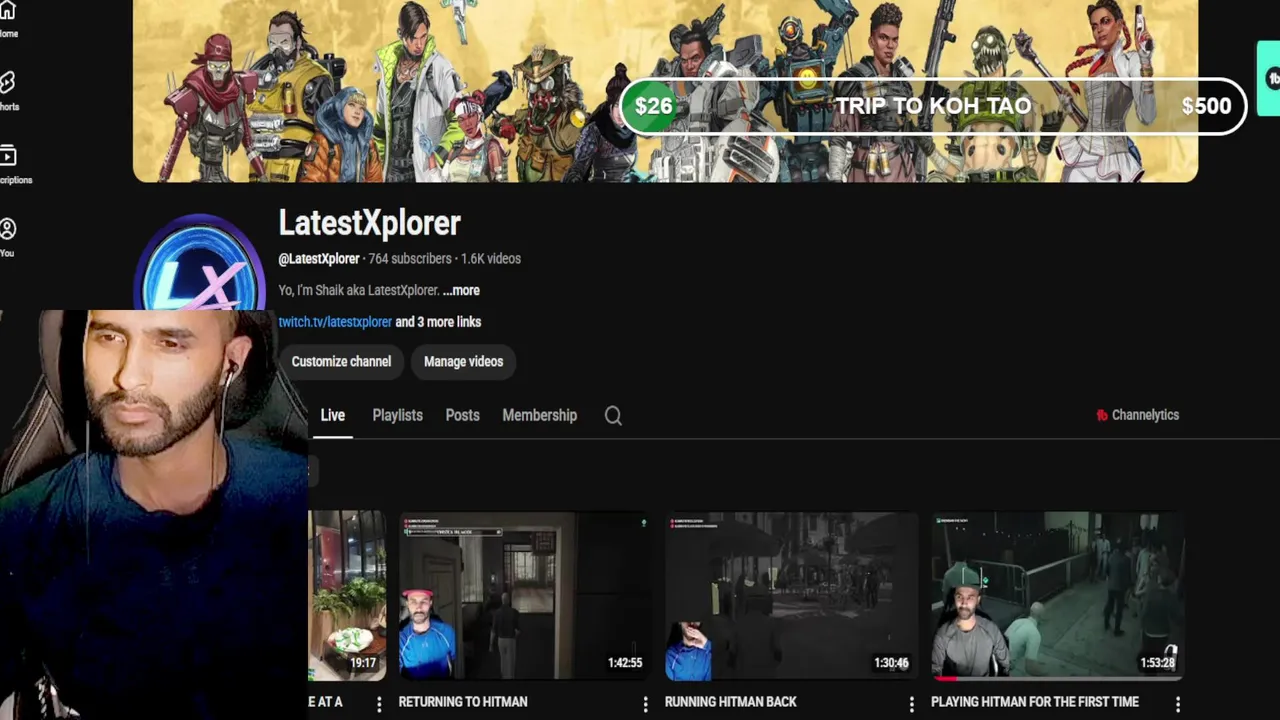The width and height of the screenshot is (1280, 720).
Task: Expand channel description with ...more
Action: pyautogui.click(x=461, y=290)
